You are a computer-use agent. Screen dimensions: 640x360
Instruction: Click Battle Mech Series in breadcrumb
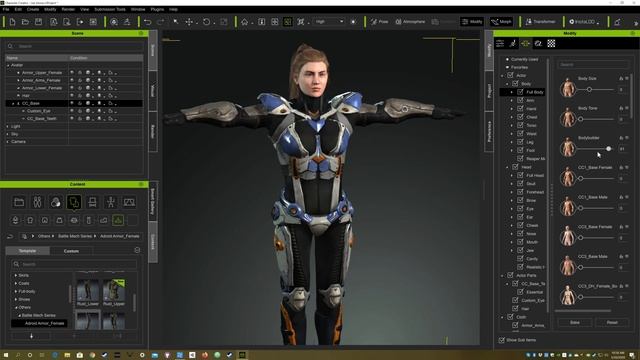coord(75,236)
